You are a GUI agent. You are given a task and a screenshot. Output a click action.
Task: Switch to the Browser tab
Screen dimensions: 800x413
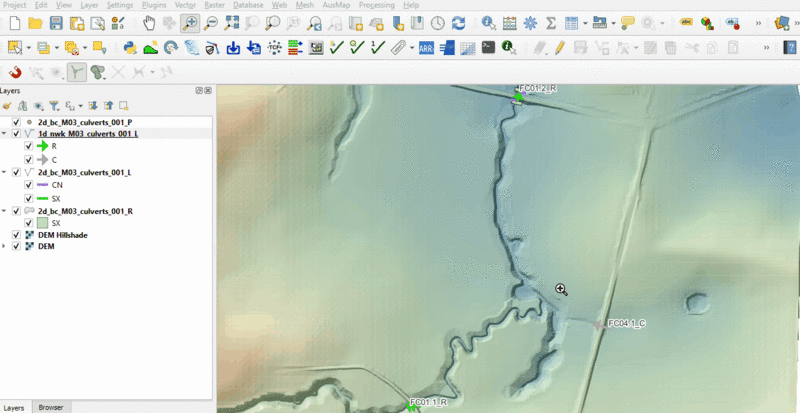[x=50, y=407]
